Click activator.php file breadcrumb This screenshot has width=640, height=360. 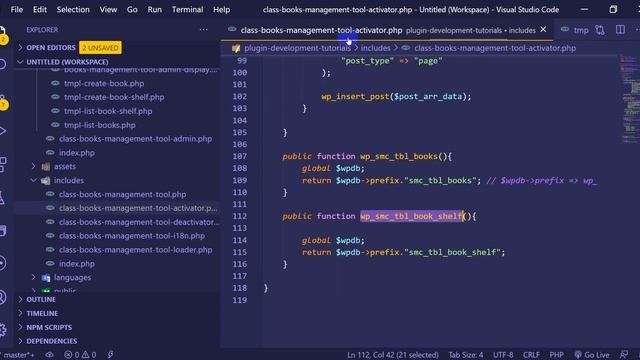[495, 48]
